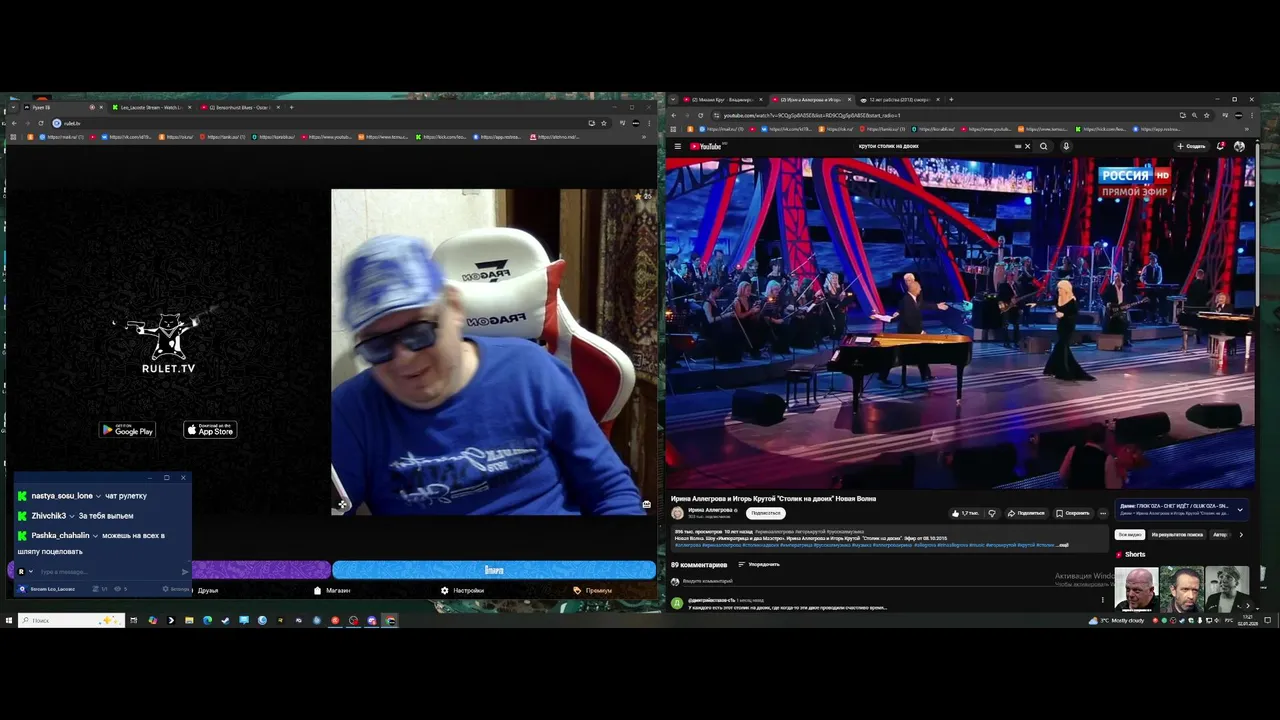The height and width of the screenshot is (720, 1280).
Task: Show hidden bookmarks chevron in the rulet.tv window
Action: [646, 136]
